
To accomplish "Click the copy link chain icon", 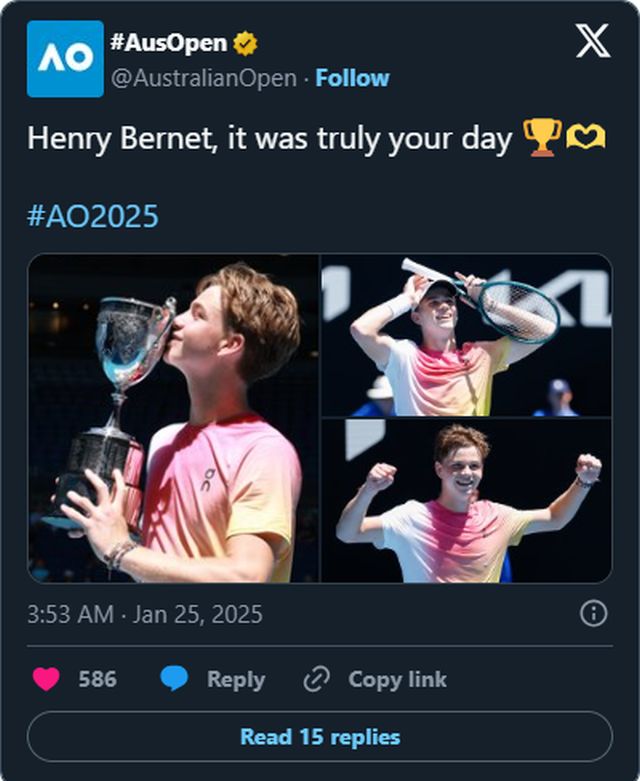I will pyautogui.click(x=316, y=679).
